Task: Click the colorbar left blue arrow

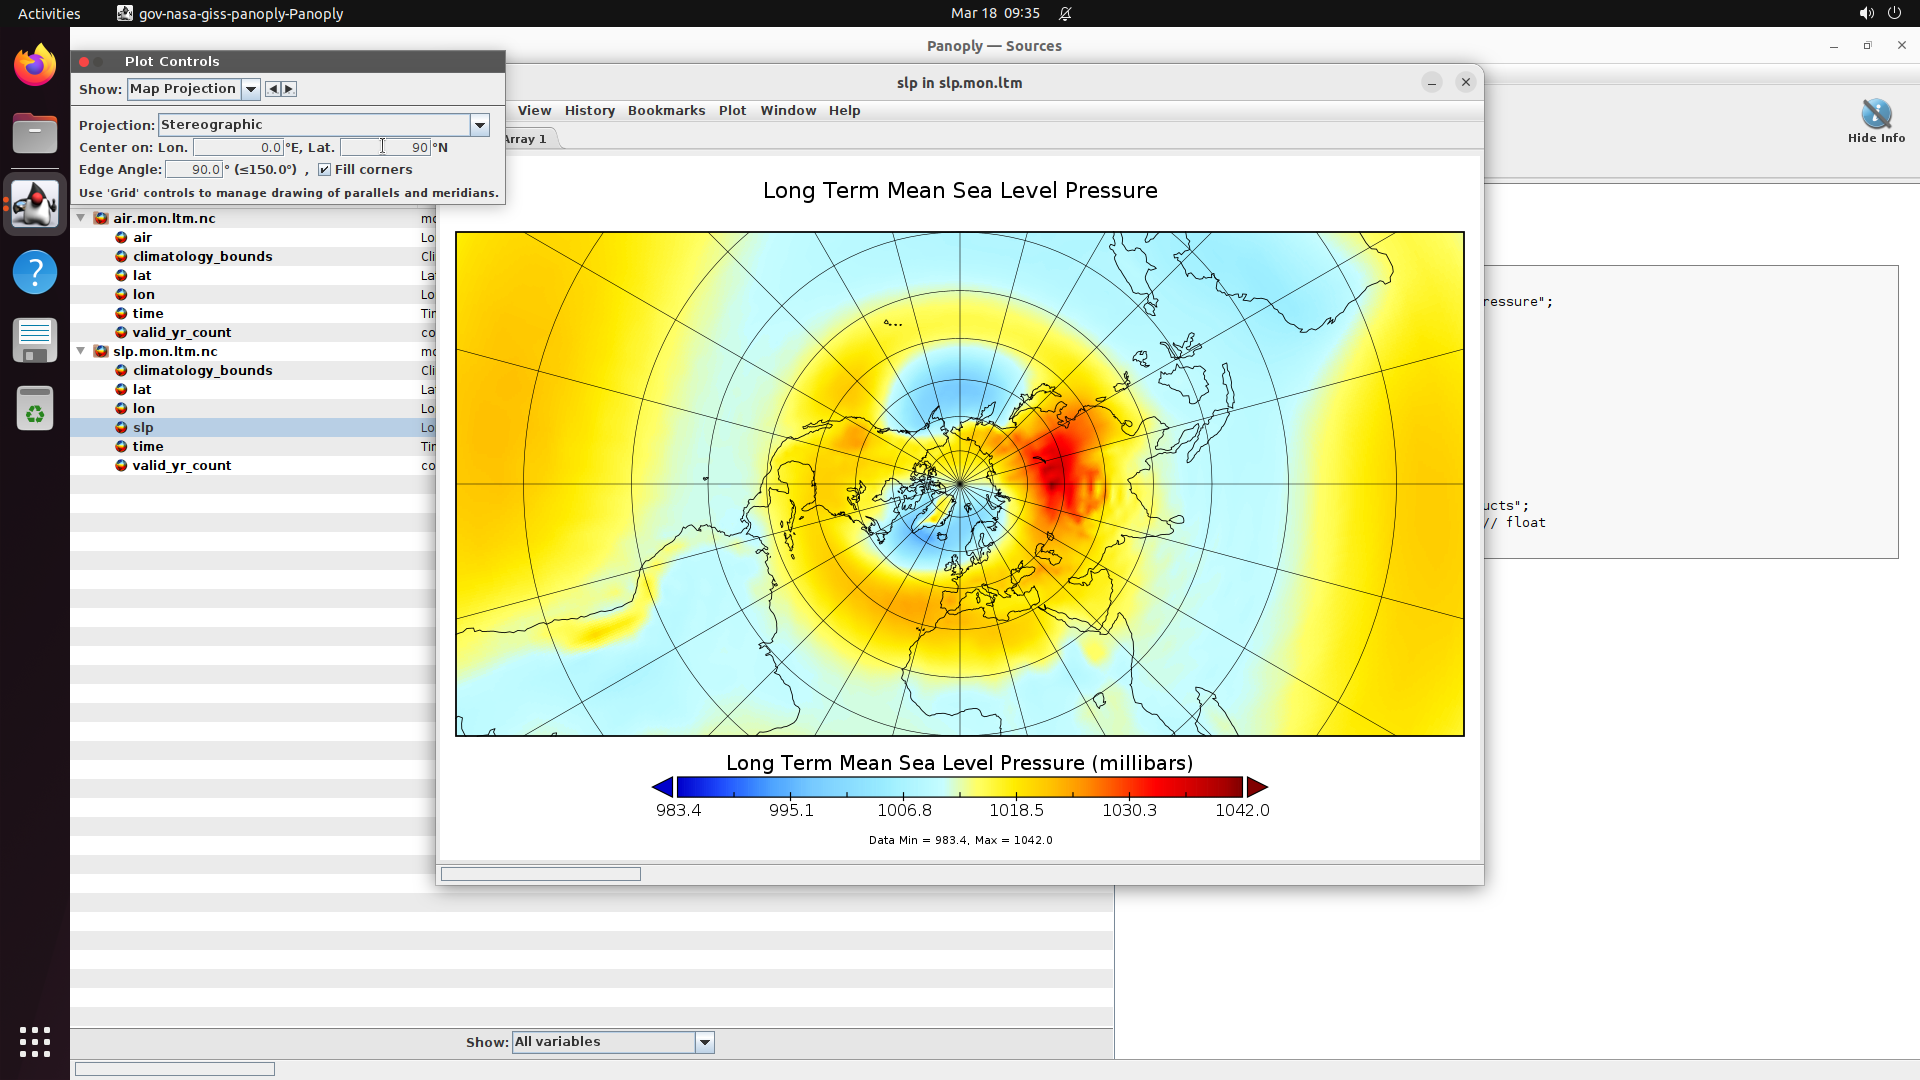Action: click(x=662, y=787)
